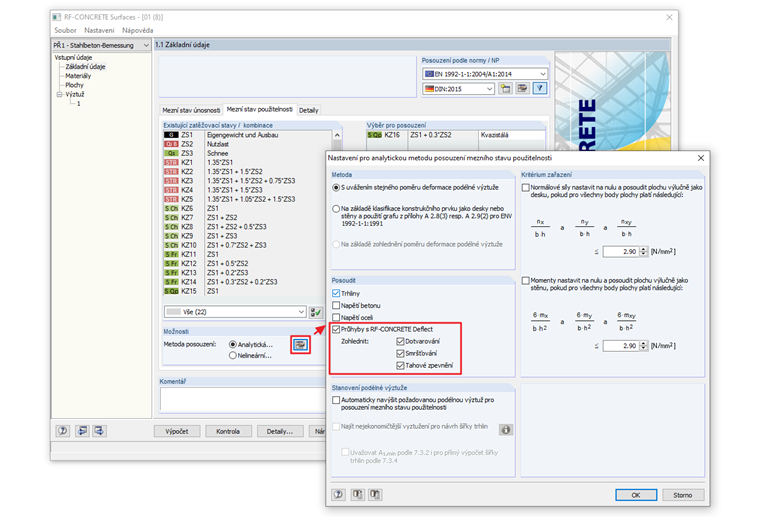The width and height of the screenshot is (760, 517).
Task: Check the Momenty nastavit na nulu checkbox
Action: coord(525,281)
